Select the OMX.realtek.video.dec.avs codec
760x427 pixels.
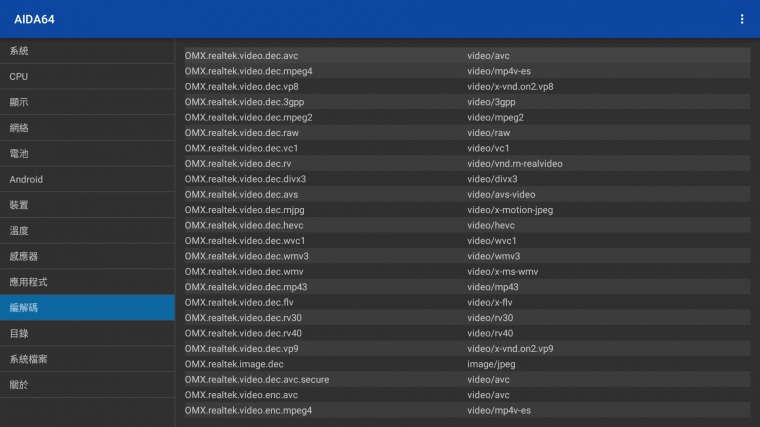(467, 194)
